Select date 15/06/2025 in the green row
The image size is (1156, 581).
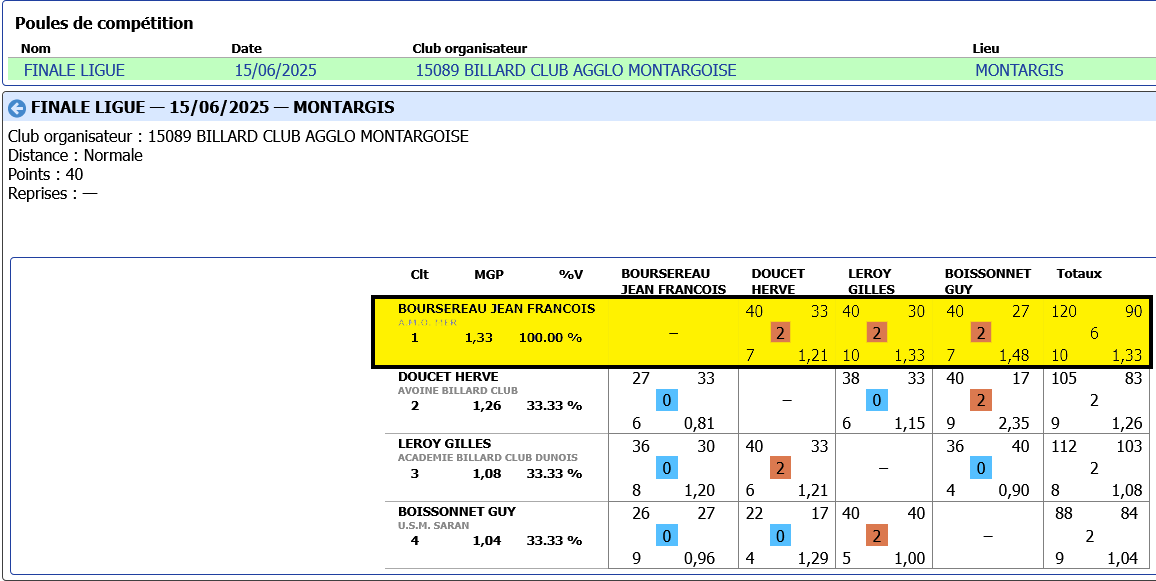point(275,70)
